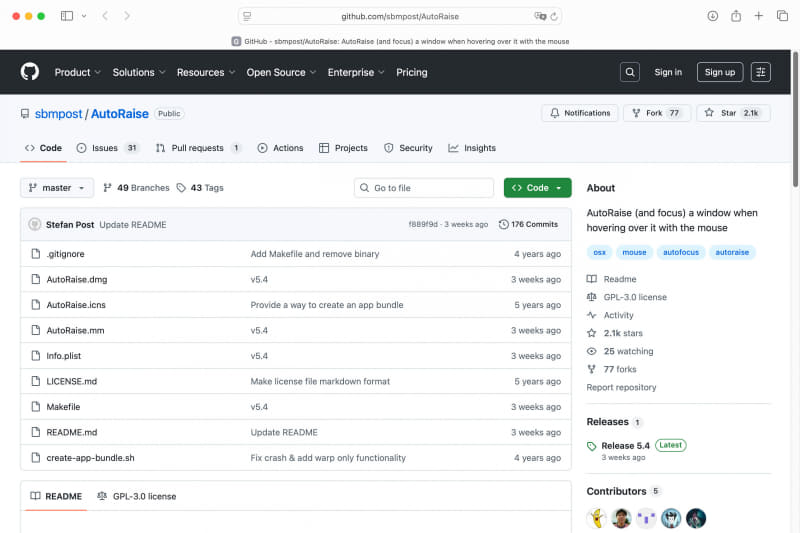This screenshot has width=800, height=533.
Task: Click file icon next to AutoRaise.dmg
Action: (36, 279)
